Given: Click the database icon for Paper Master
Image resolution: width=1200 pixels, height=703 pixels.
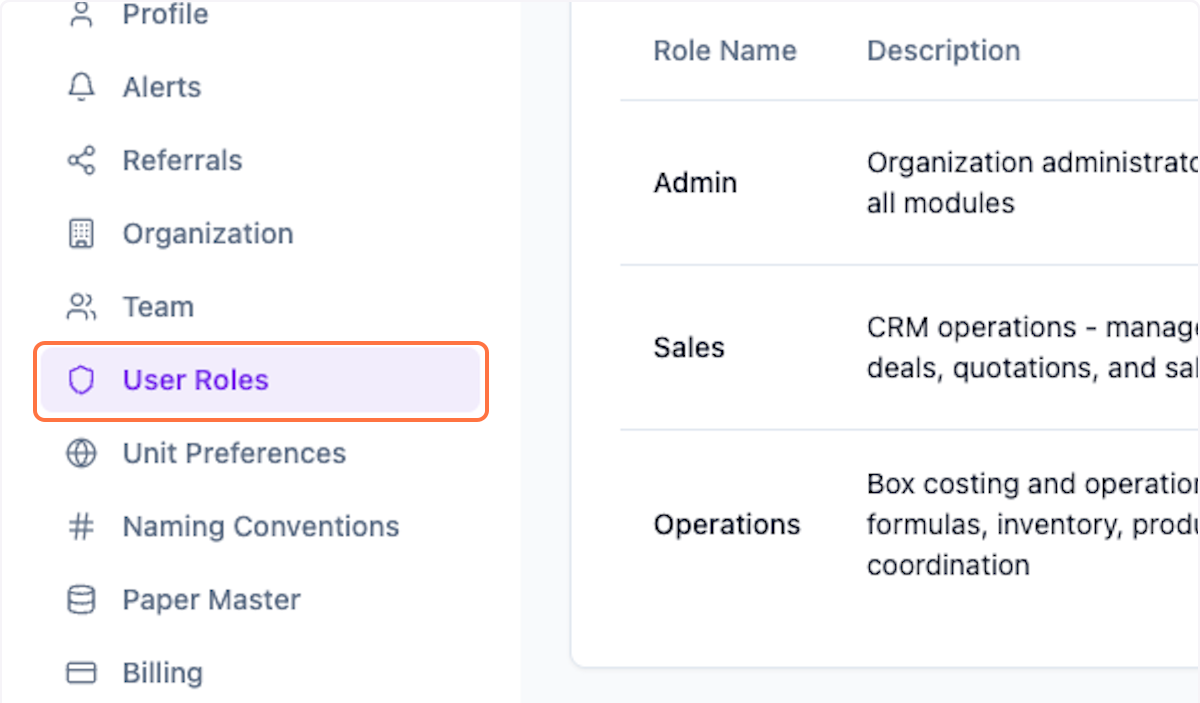Looking at the screenshot, I should click(81, 600).
